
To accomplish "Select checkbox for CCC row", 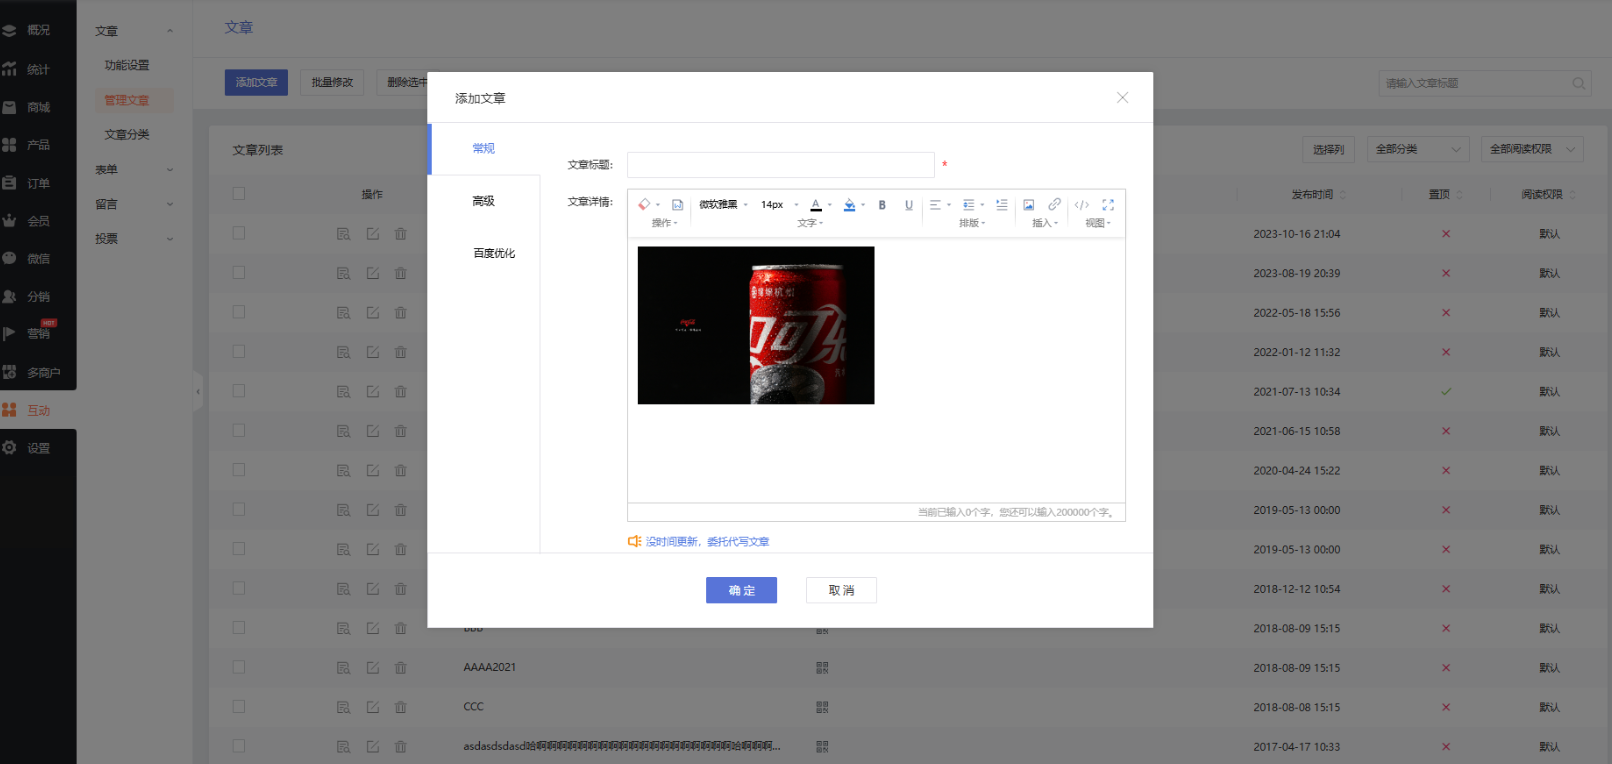I will [238, 706].
